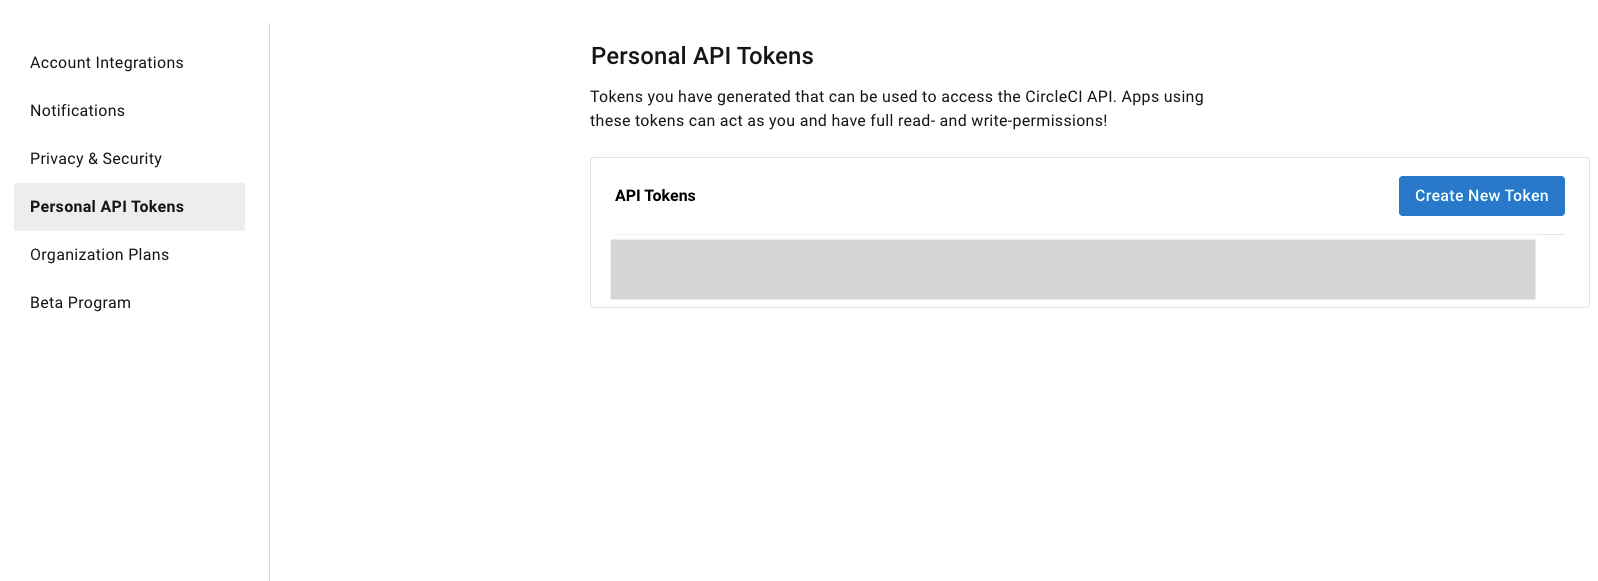
Task: Go to Notifications in the sidebar
Action: click(x=78, y=111)
